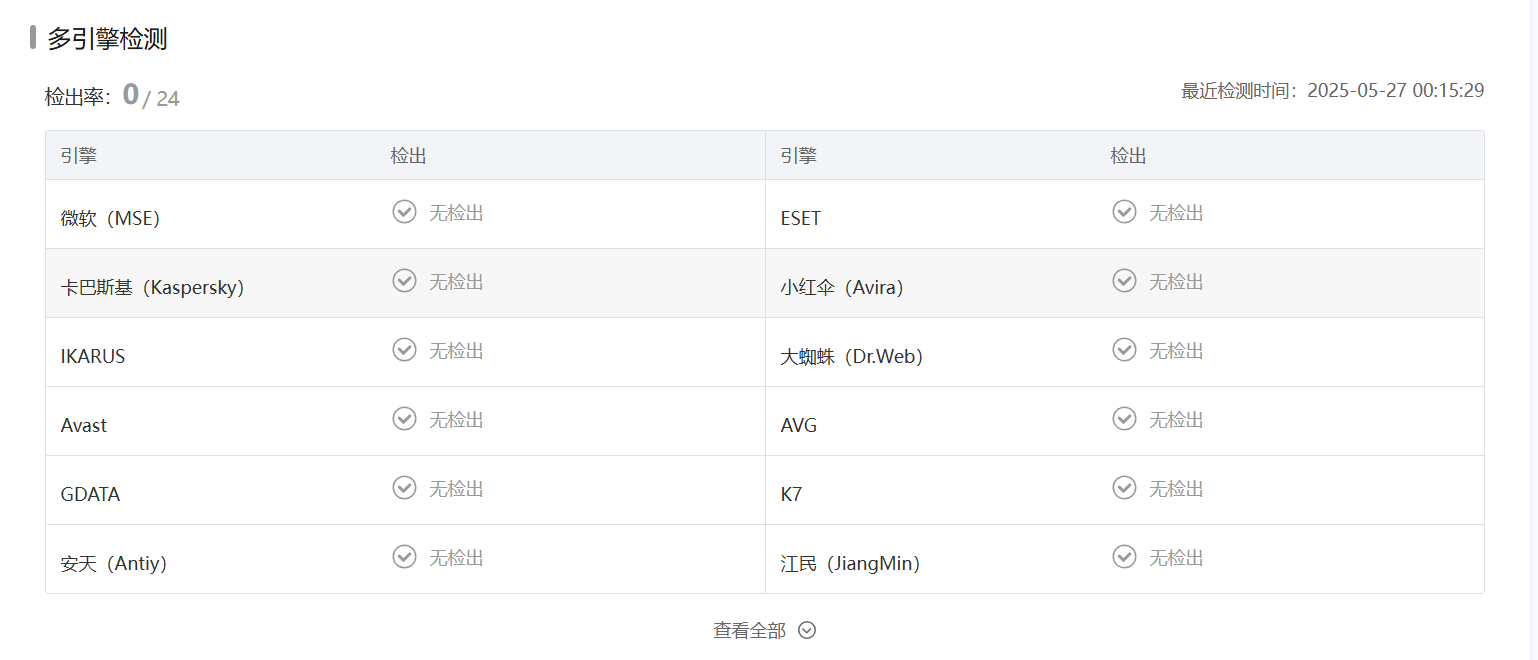This screenshot has height=660, width=1538.
Task: Click the 卡巴斯基 (Kaspersky) engine name
Action: tap(152, 288)
